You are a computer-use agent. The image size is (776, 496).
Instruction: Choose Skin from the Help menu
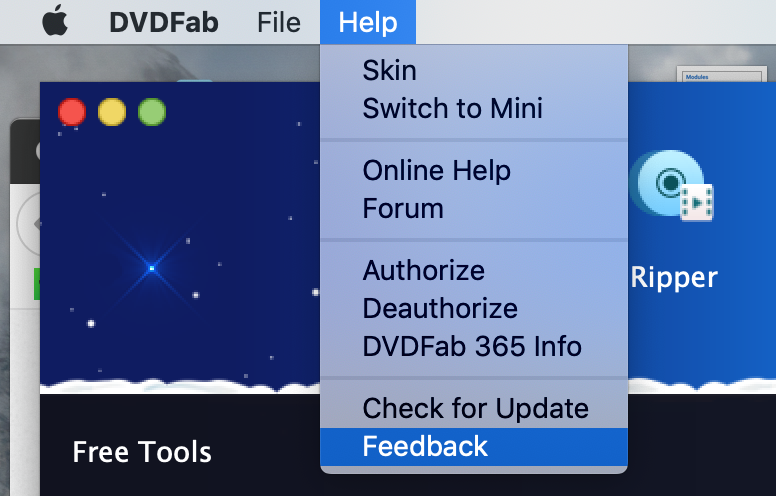474,70
